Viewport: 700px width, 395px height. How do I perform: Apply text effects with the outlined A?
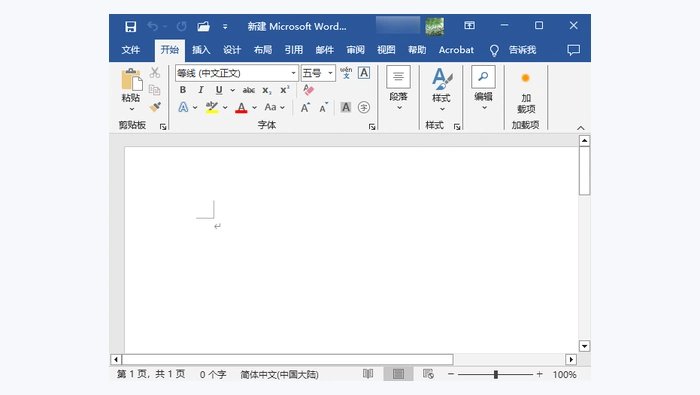click(x=183, y=107)
